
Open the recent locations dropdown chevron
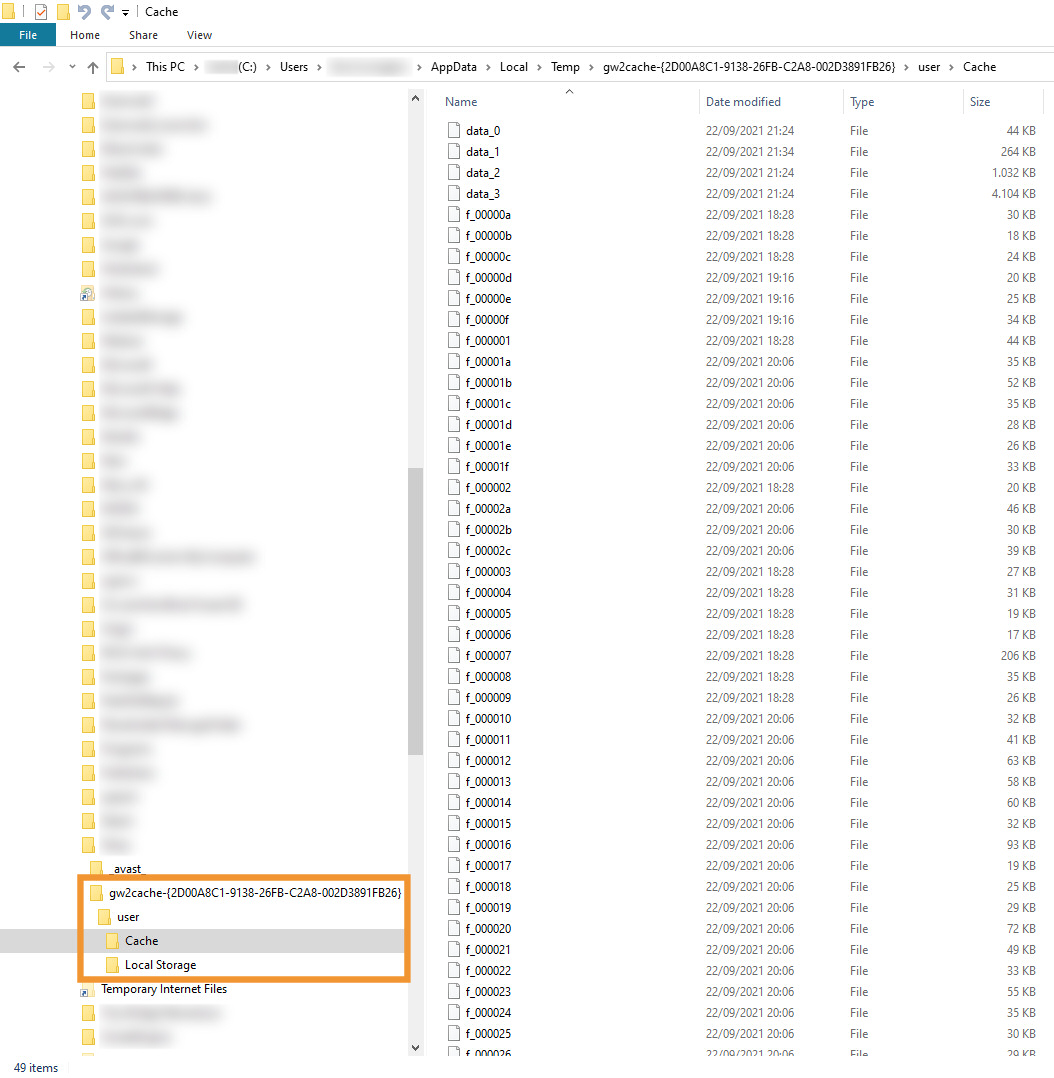tap(70, 67)
